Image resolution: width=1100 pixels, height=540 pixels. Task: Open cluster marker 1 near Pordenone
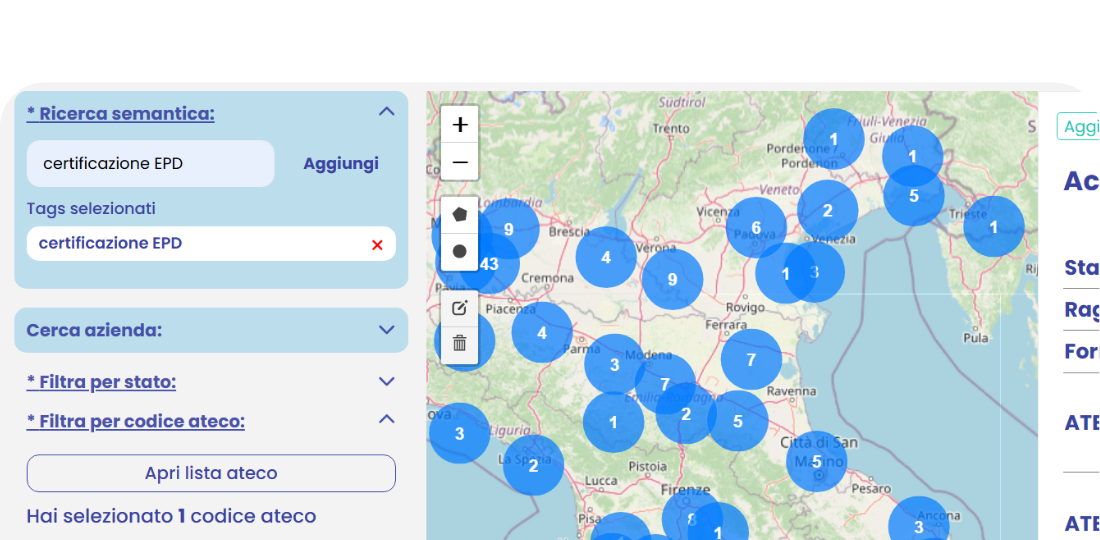(x=834, y=139)
